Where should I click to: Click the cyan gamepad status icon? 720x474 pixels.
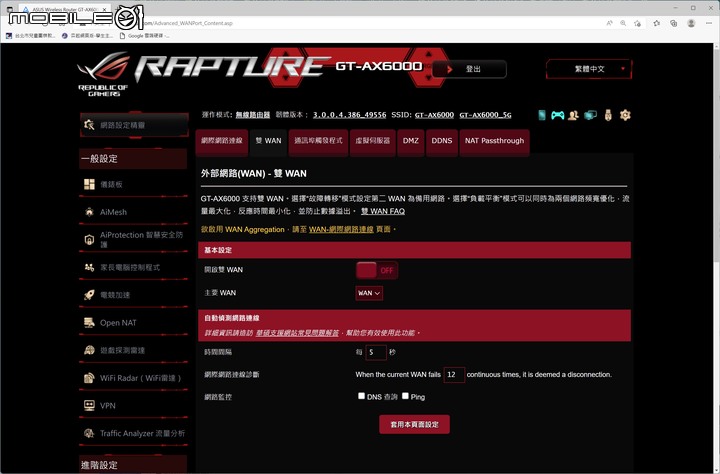pyautogui.click(x=557, y=115)
